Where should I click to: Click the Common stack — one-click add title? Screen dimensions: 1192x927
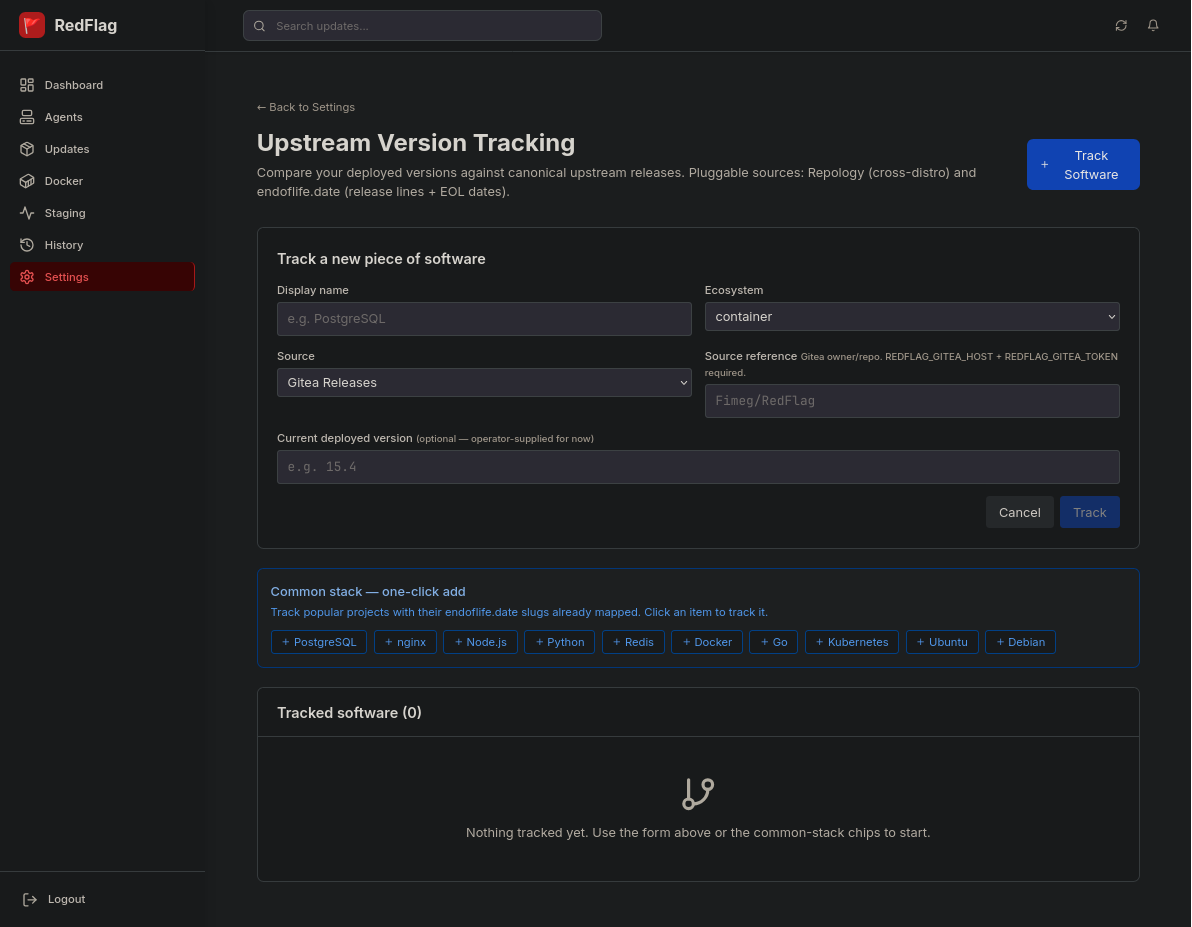[x=368, y=592]
